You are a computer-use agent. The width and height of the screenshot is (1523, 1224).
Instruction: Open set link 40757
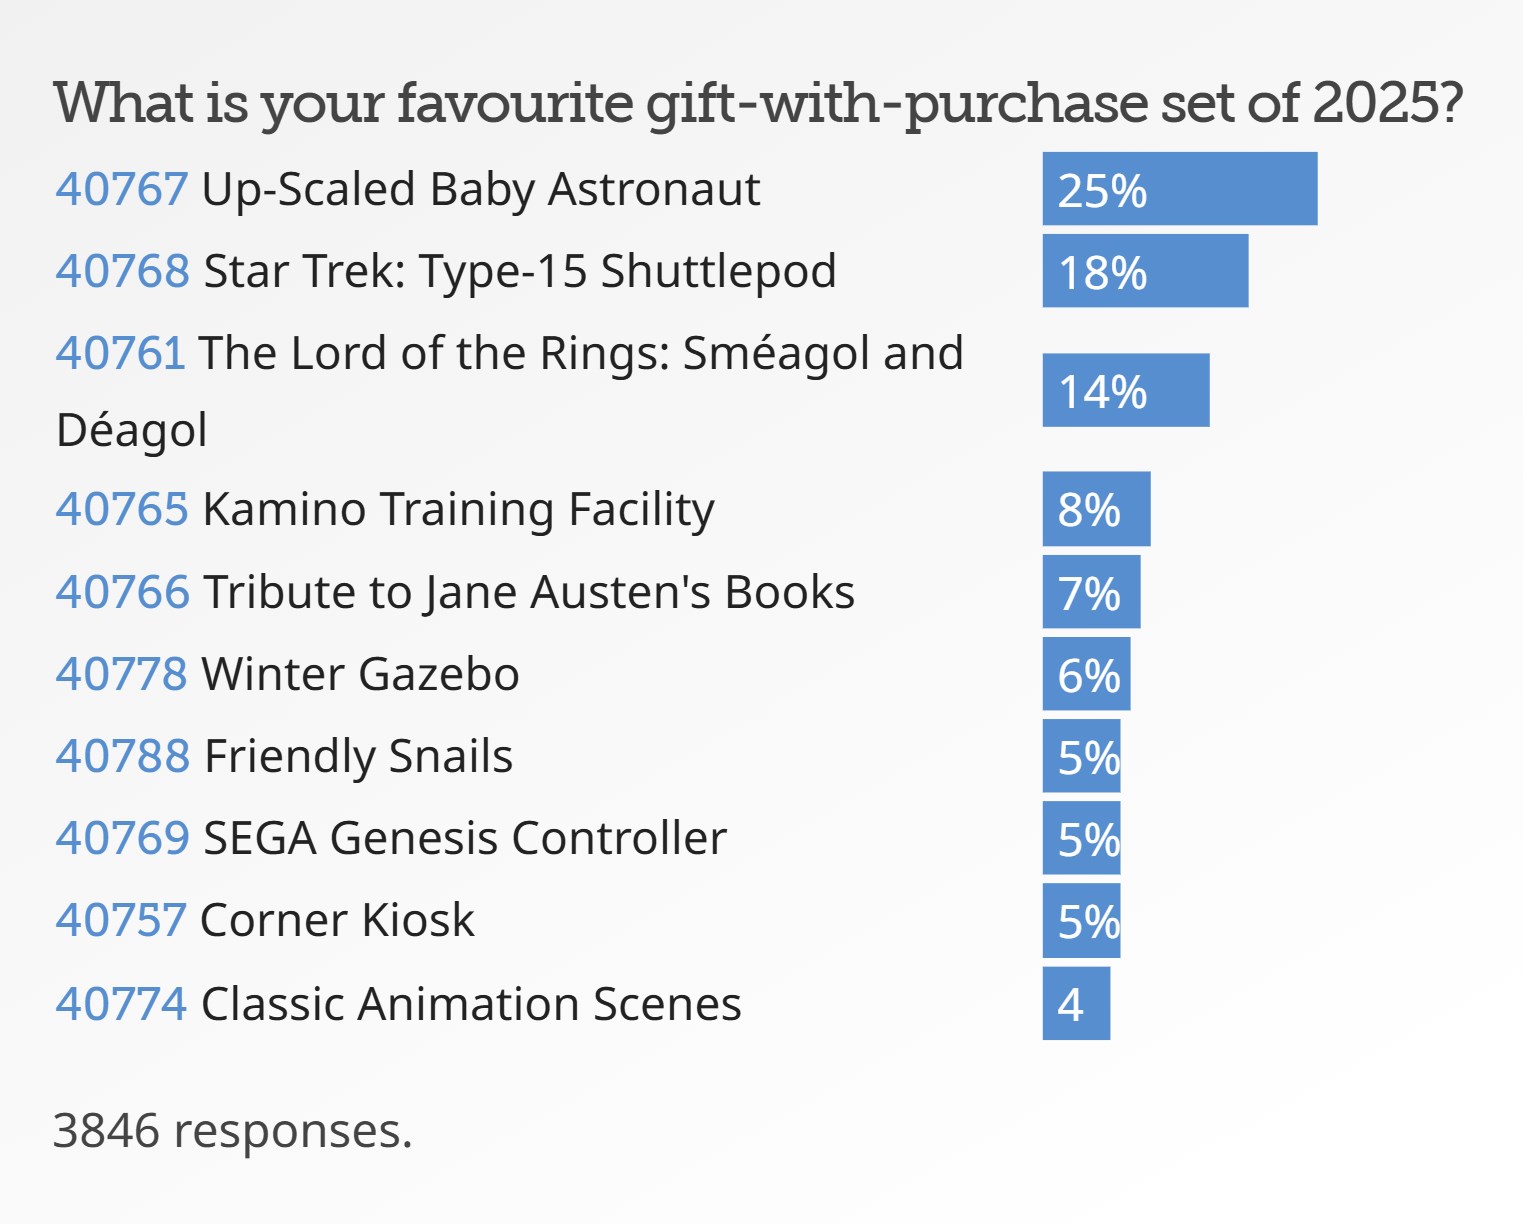(x=120, y=920)
